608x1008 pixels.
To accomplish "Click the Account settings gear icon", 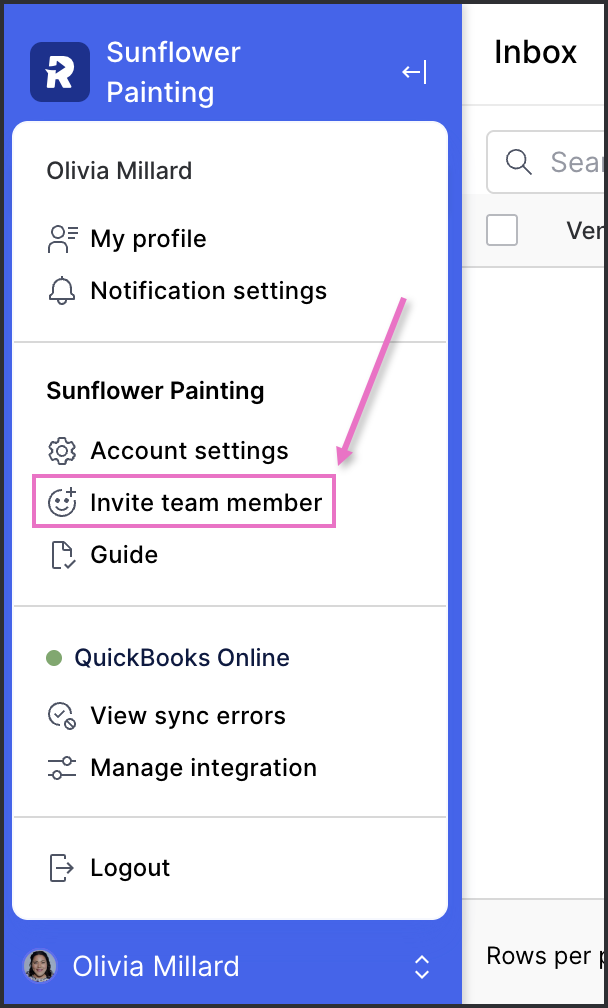I will point(62,451).
